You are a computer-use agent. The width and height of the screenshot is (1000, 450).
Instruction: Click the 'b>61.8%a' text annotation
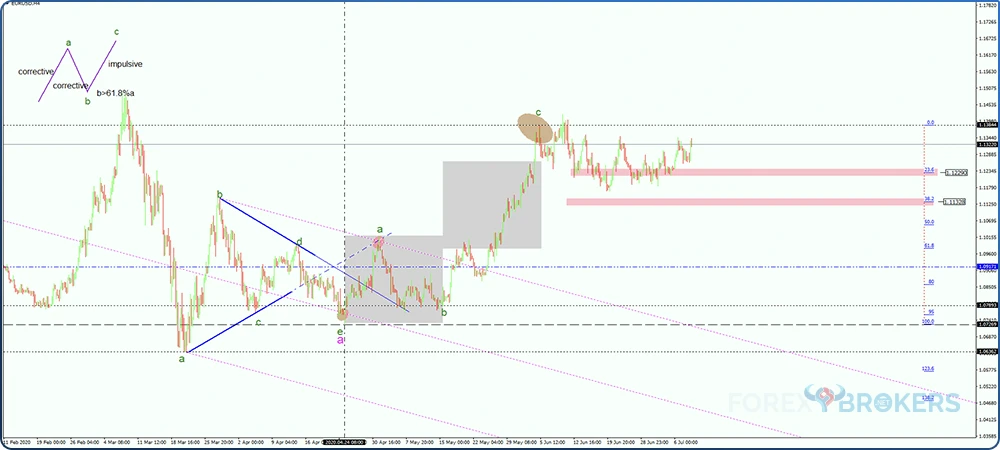click(x=115, y=93)
